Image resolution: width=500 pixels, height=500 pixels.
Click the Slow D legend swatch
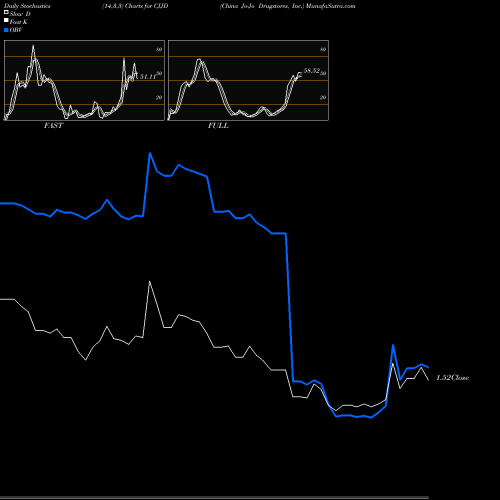click(6, 12)
